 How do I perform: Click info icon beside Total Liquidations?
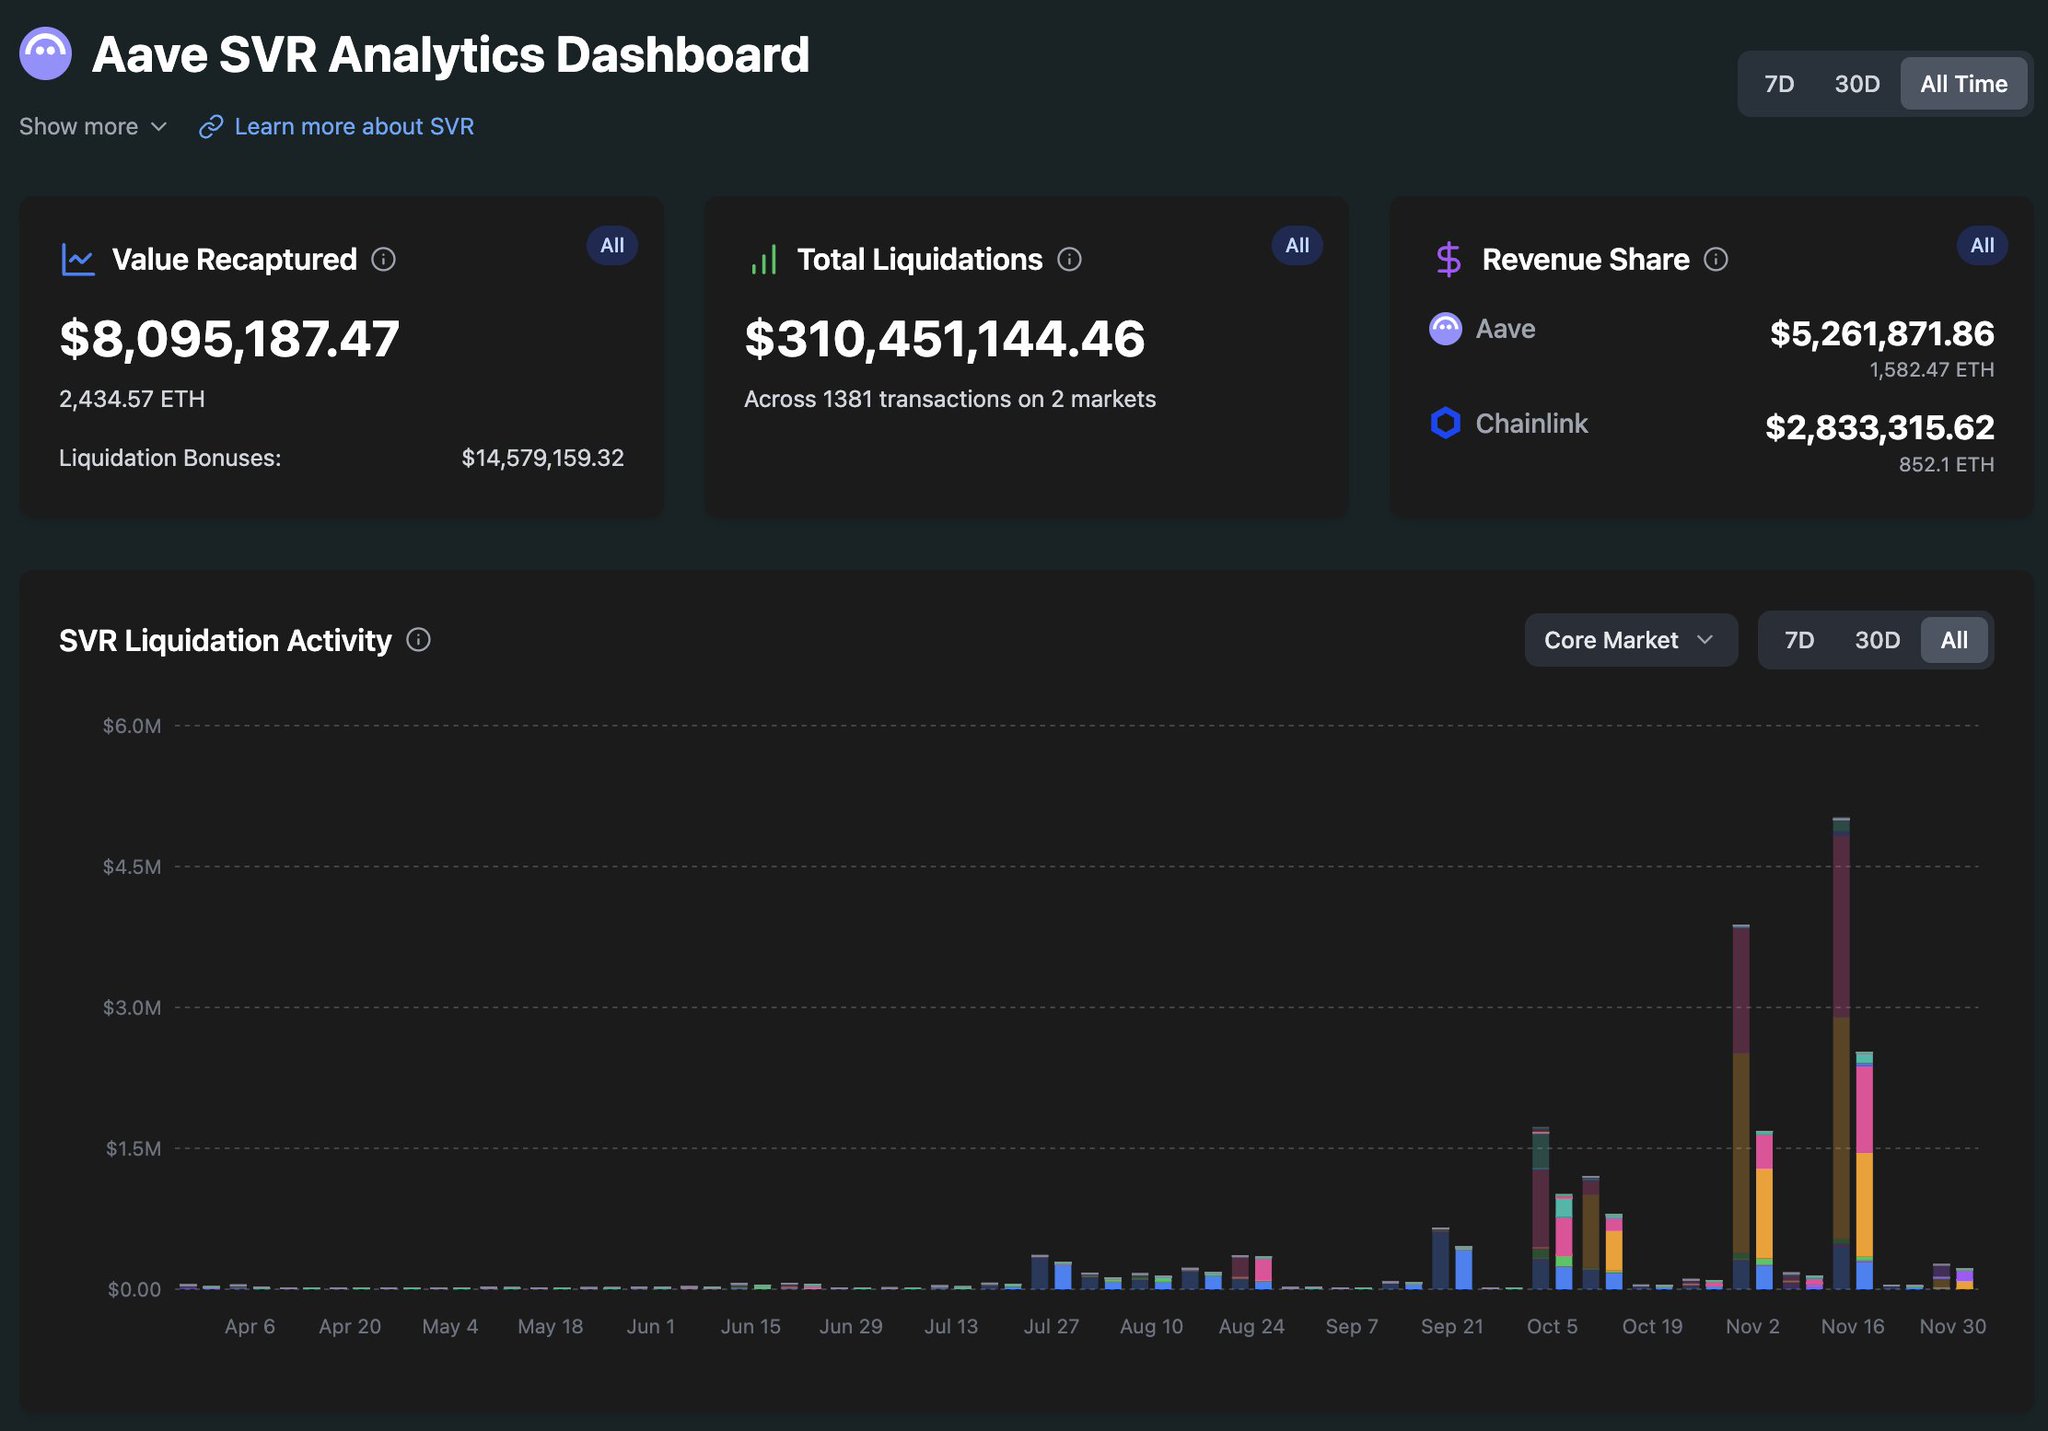click(1069, 260)
